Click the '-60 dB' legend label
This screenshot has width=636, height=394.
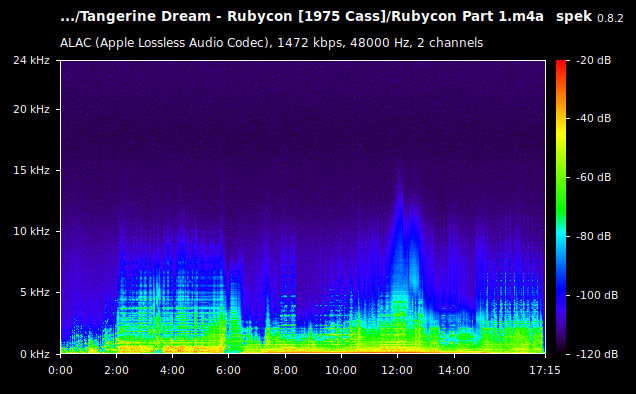(x=593, y=177)
